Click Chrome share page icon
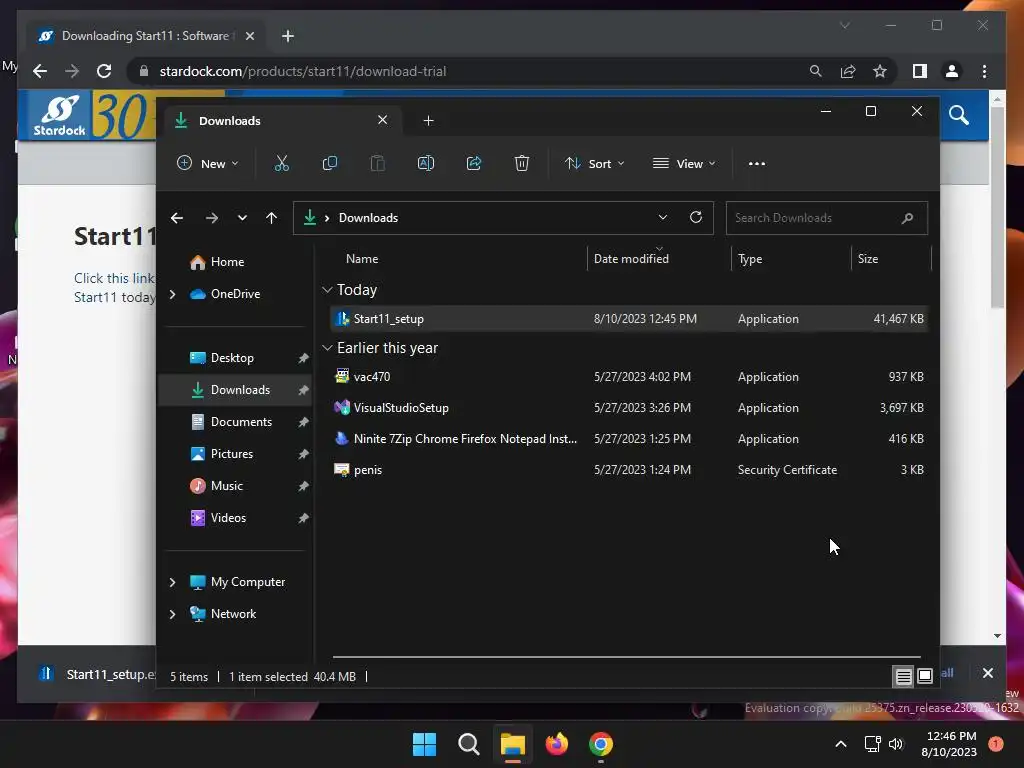The image size is (1024, 768). tap(848, 71)
